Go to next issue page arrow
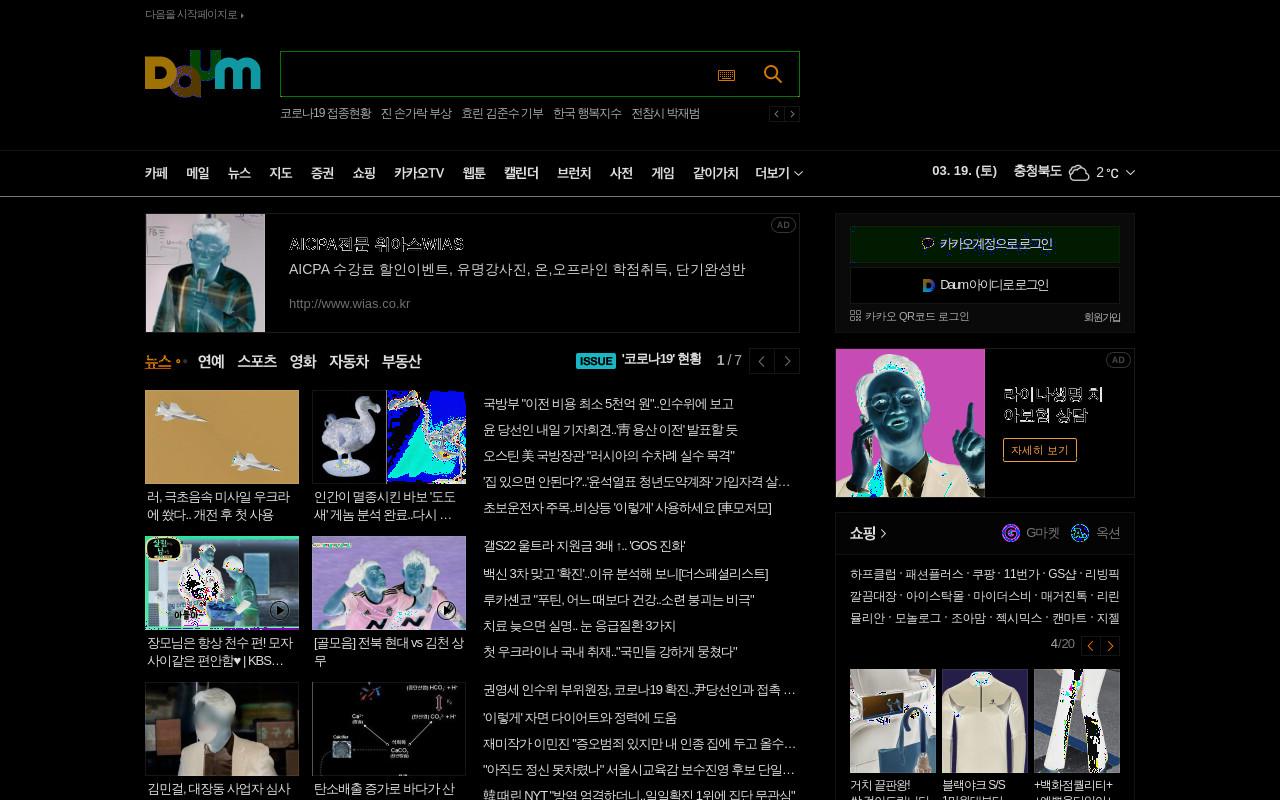This screenshot has height=800, width=1280. click(x=787, y=361)
